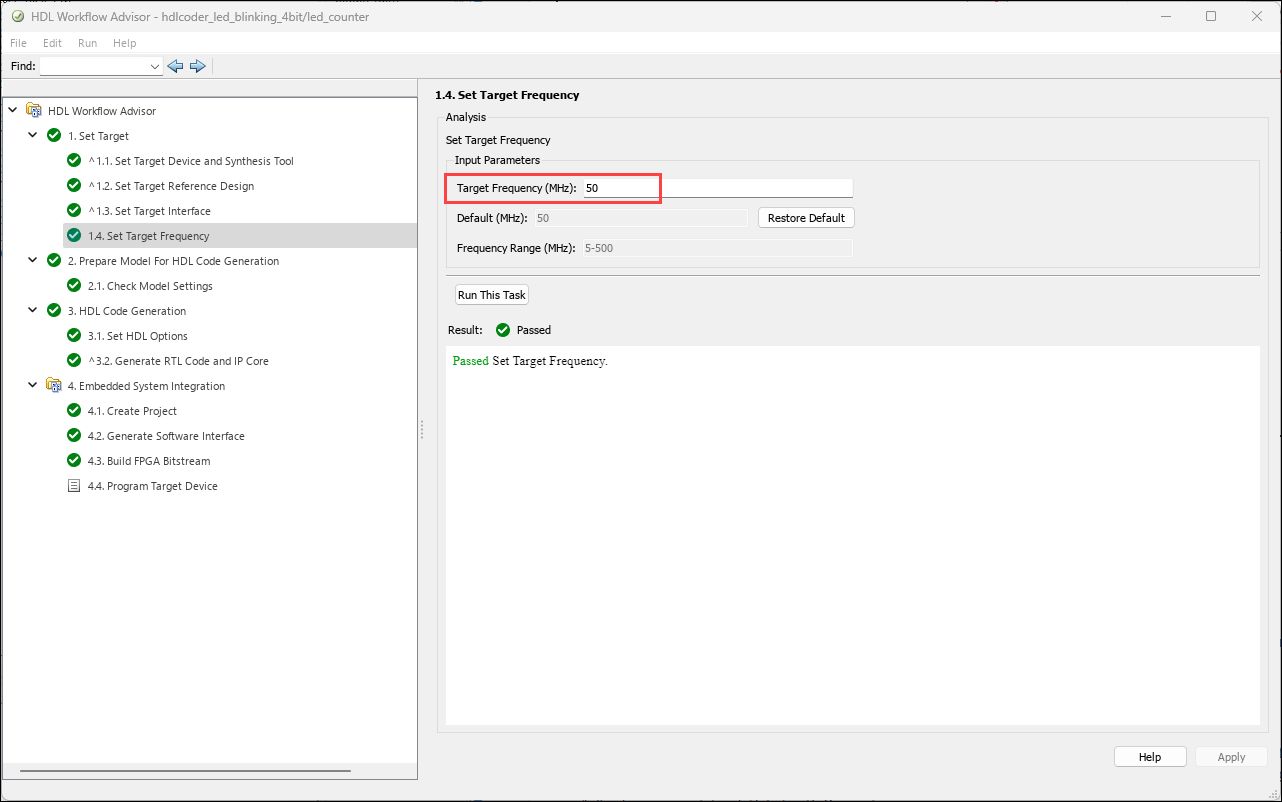Open the File menu

point(18,43)
